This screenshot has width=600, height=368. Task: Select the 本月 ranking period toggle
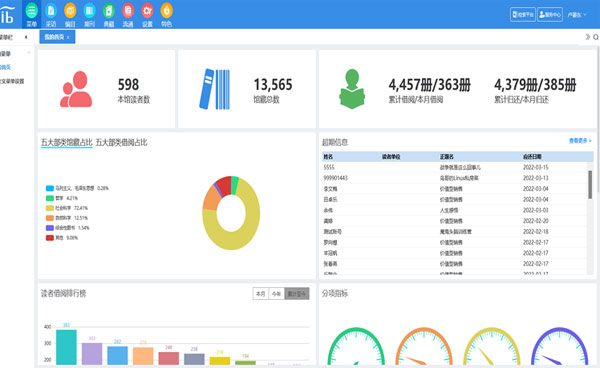261,294
